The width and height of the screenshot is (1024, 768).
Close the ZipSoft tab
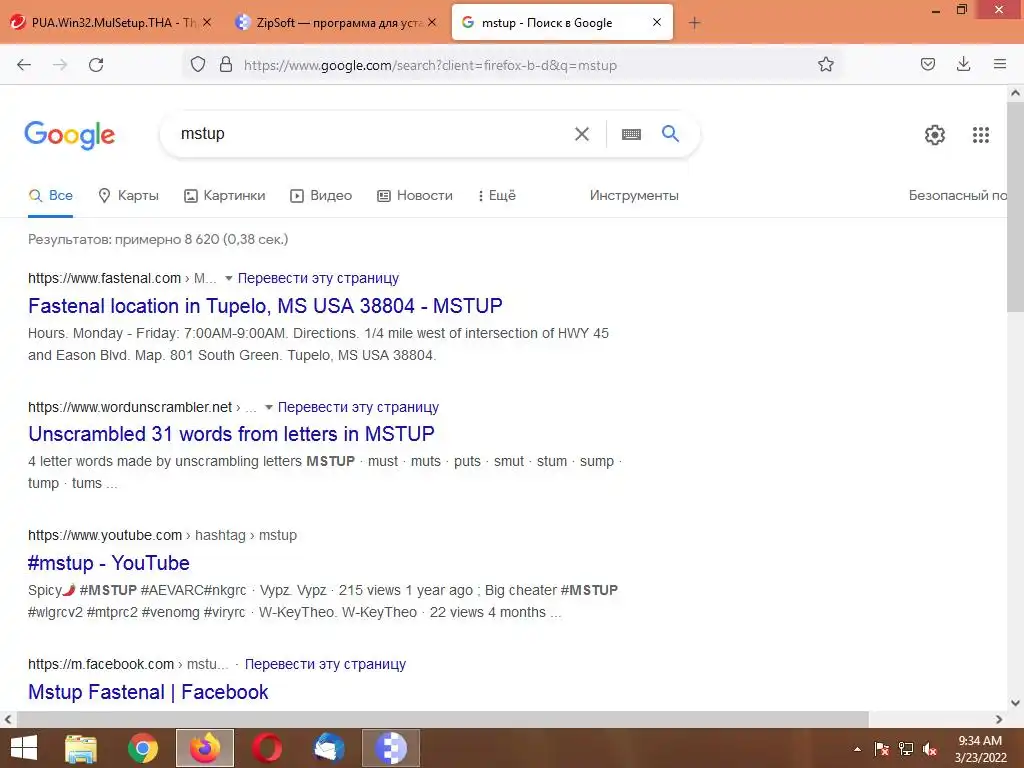[432, 23]
